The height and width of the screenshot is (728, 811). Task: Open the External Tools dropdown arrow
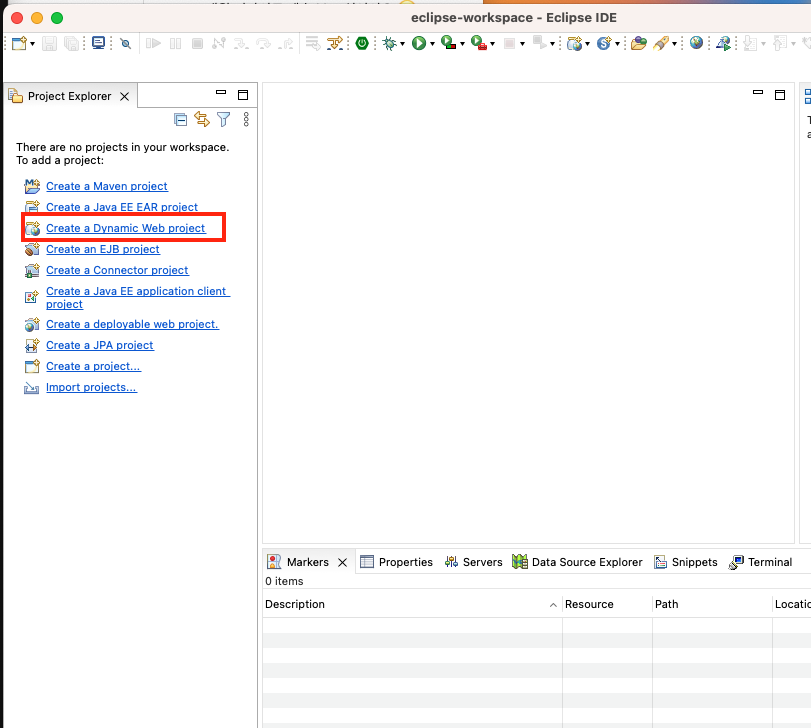point(492,44)
